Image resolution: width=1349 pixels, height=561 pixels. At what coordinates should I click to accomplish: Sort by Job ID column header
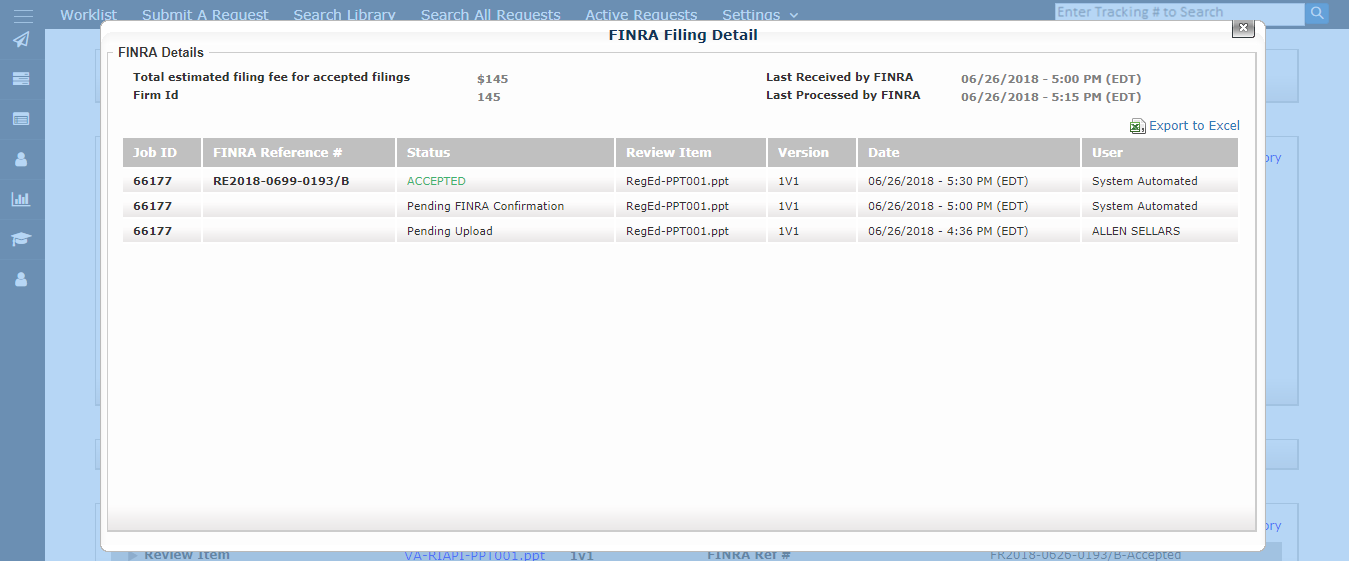click(162, 153)
